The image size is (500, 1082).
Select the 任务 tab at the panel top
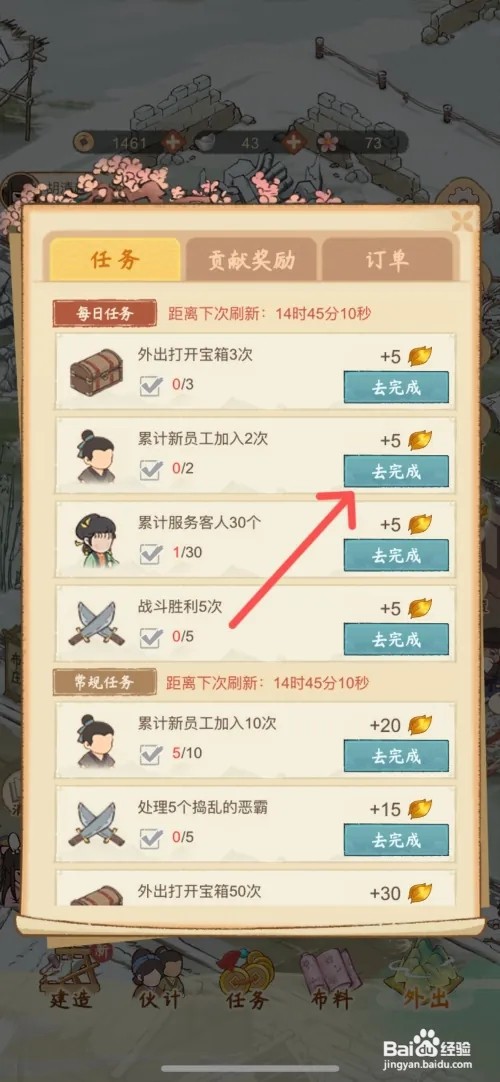115,259
